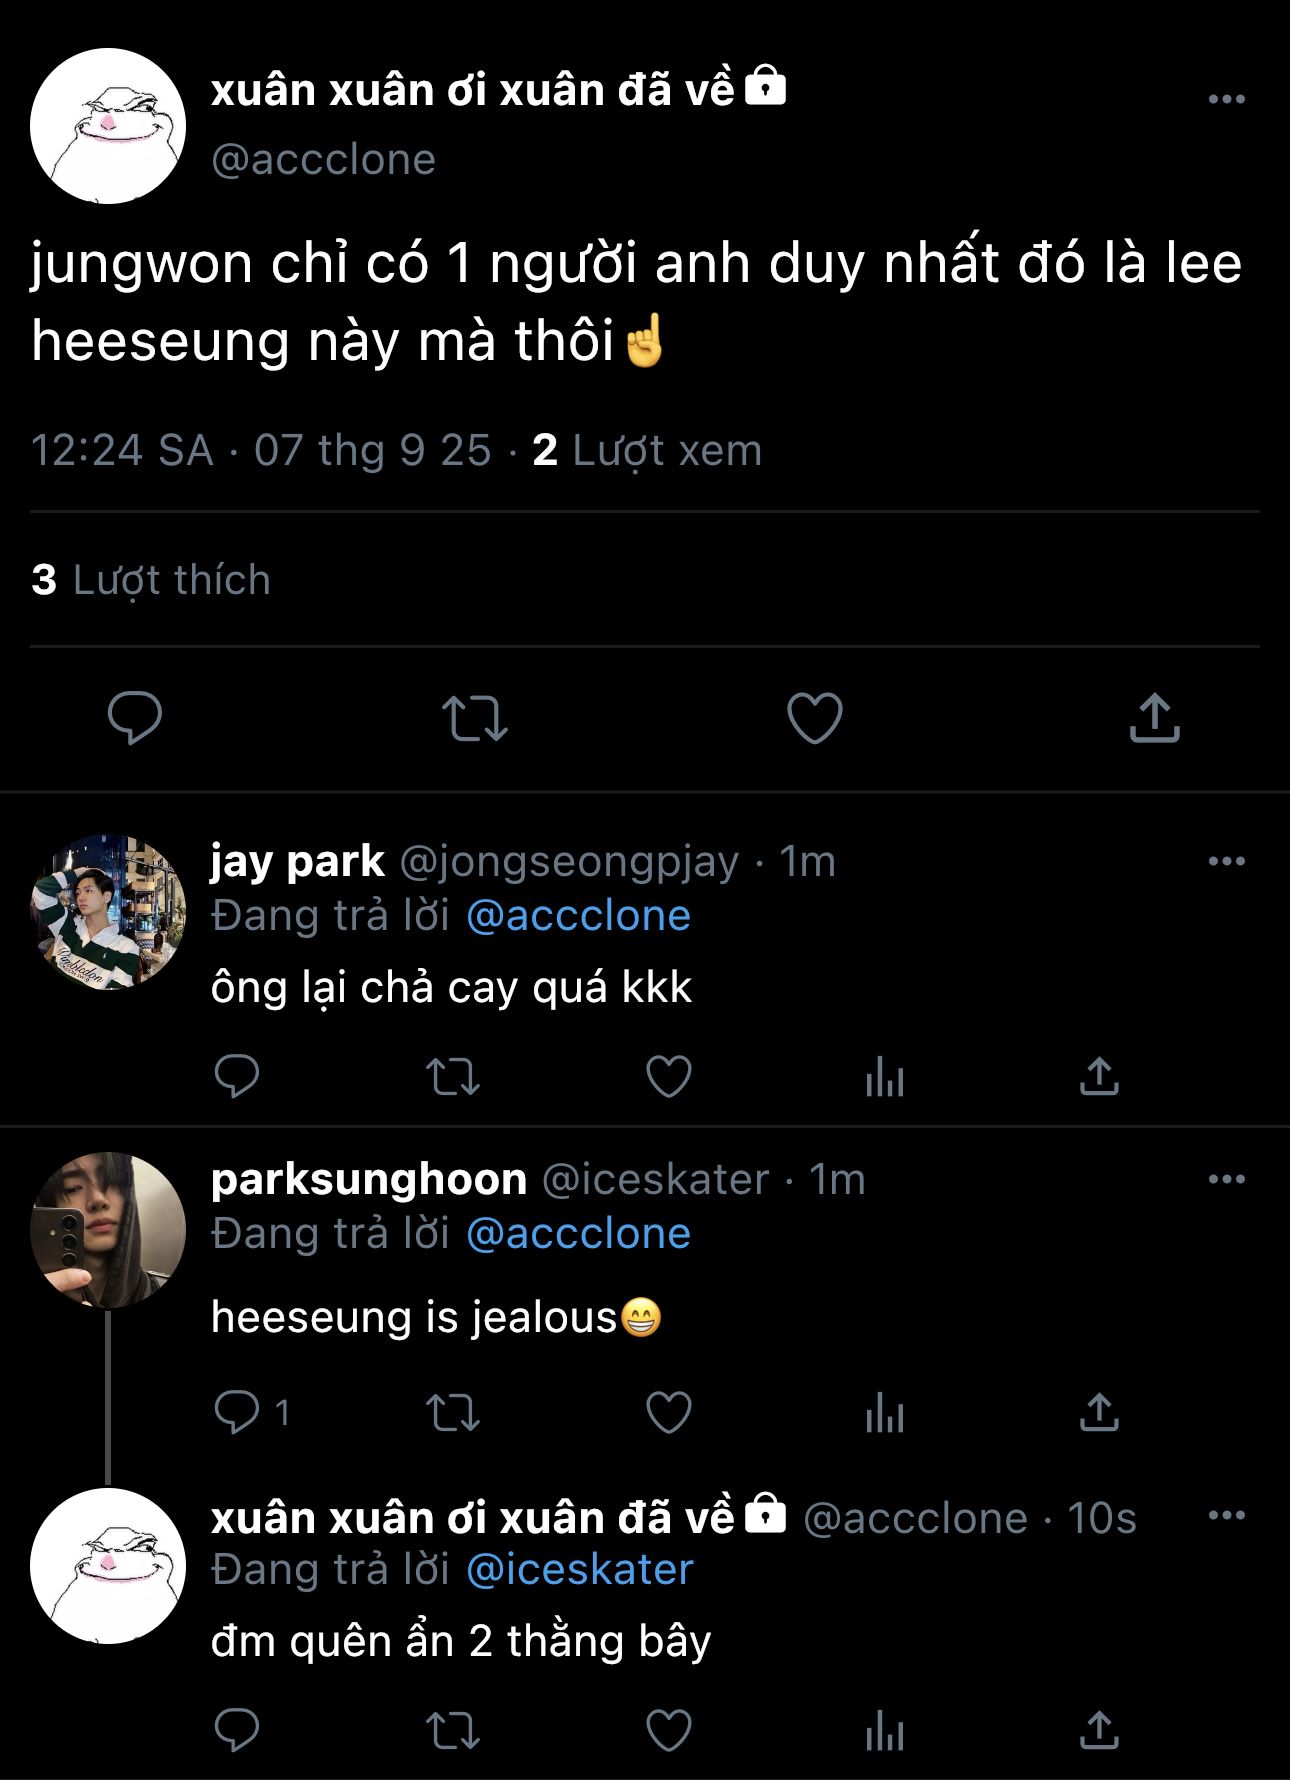Like parksunghoon's "heeseung is jealous" reply
This screenshot has width=1290, height=1780.
[669, 1412]
